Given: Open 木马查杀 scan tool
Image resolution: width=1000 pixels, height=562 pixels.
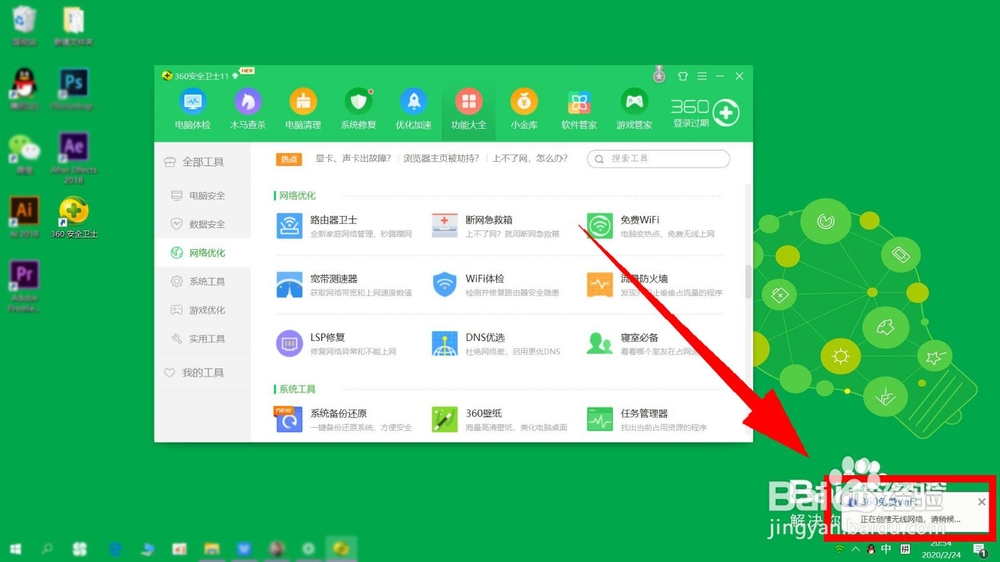Looking at the screenshot, I should click(247, 110).
